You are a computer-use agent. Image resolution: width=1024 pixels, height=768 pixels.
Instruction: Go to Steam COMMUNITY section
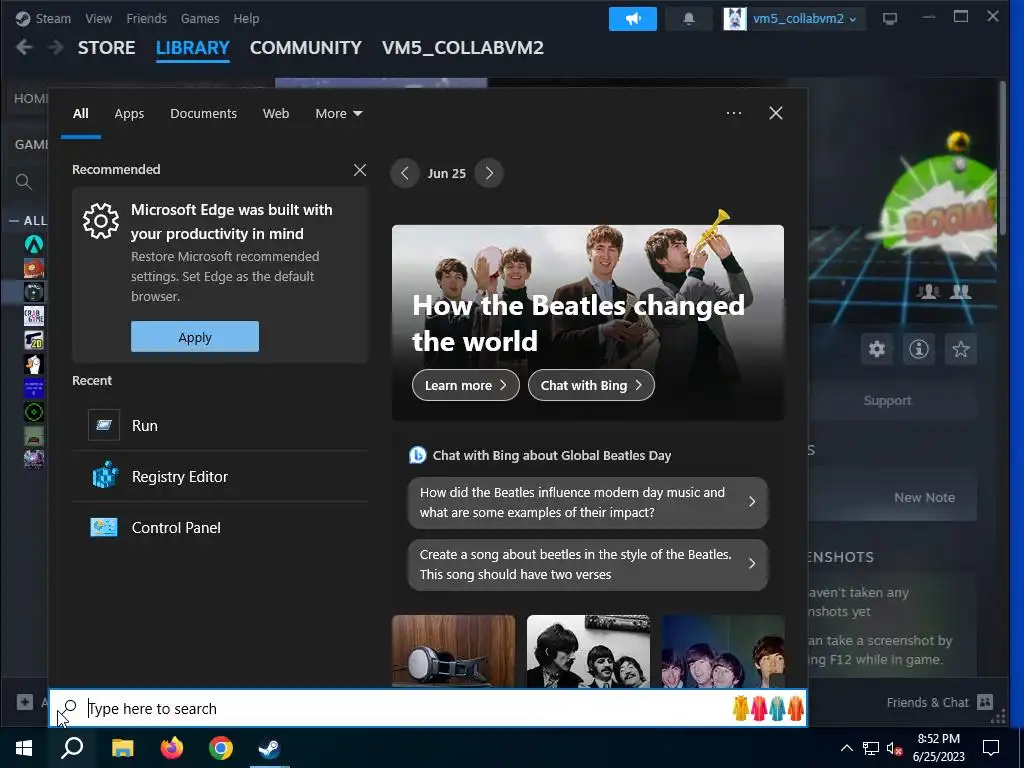306,48
